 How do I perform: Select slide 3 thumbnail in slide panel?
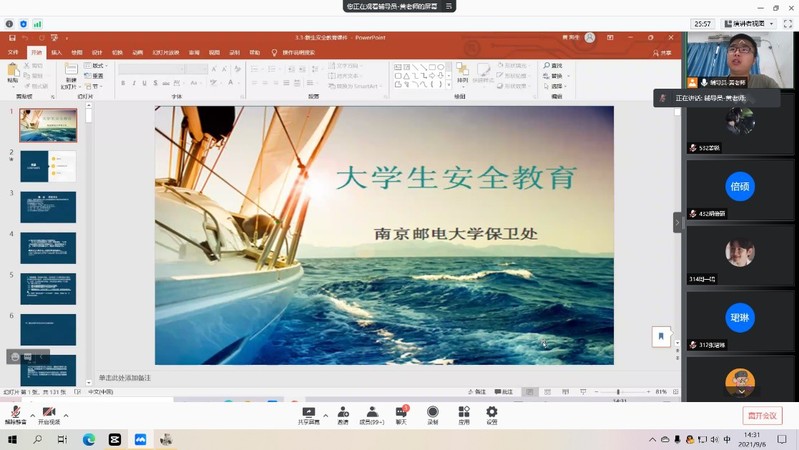click(48, 207)
